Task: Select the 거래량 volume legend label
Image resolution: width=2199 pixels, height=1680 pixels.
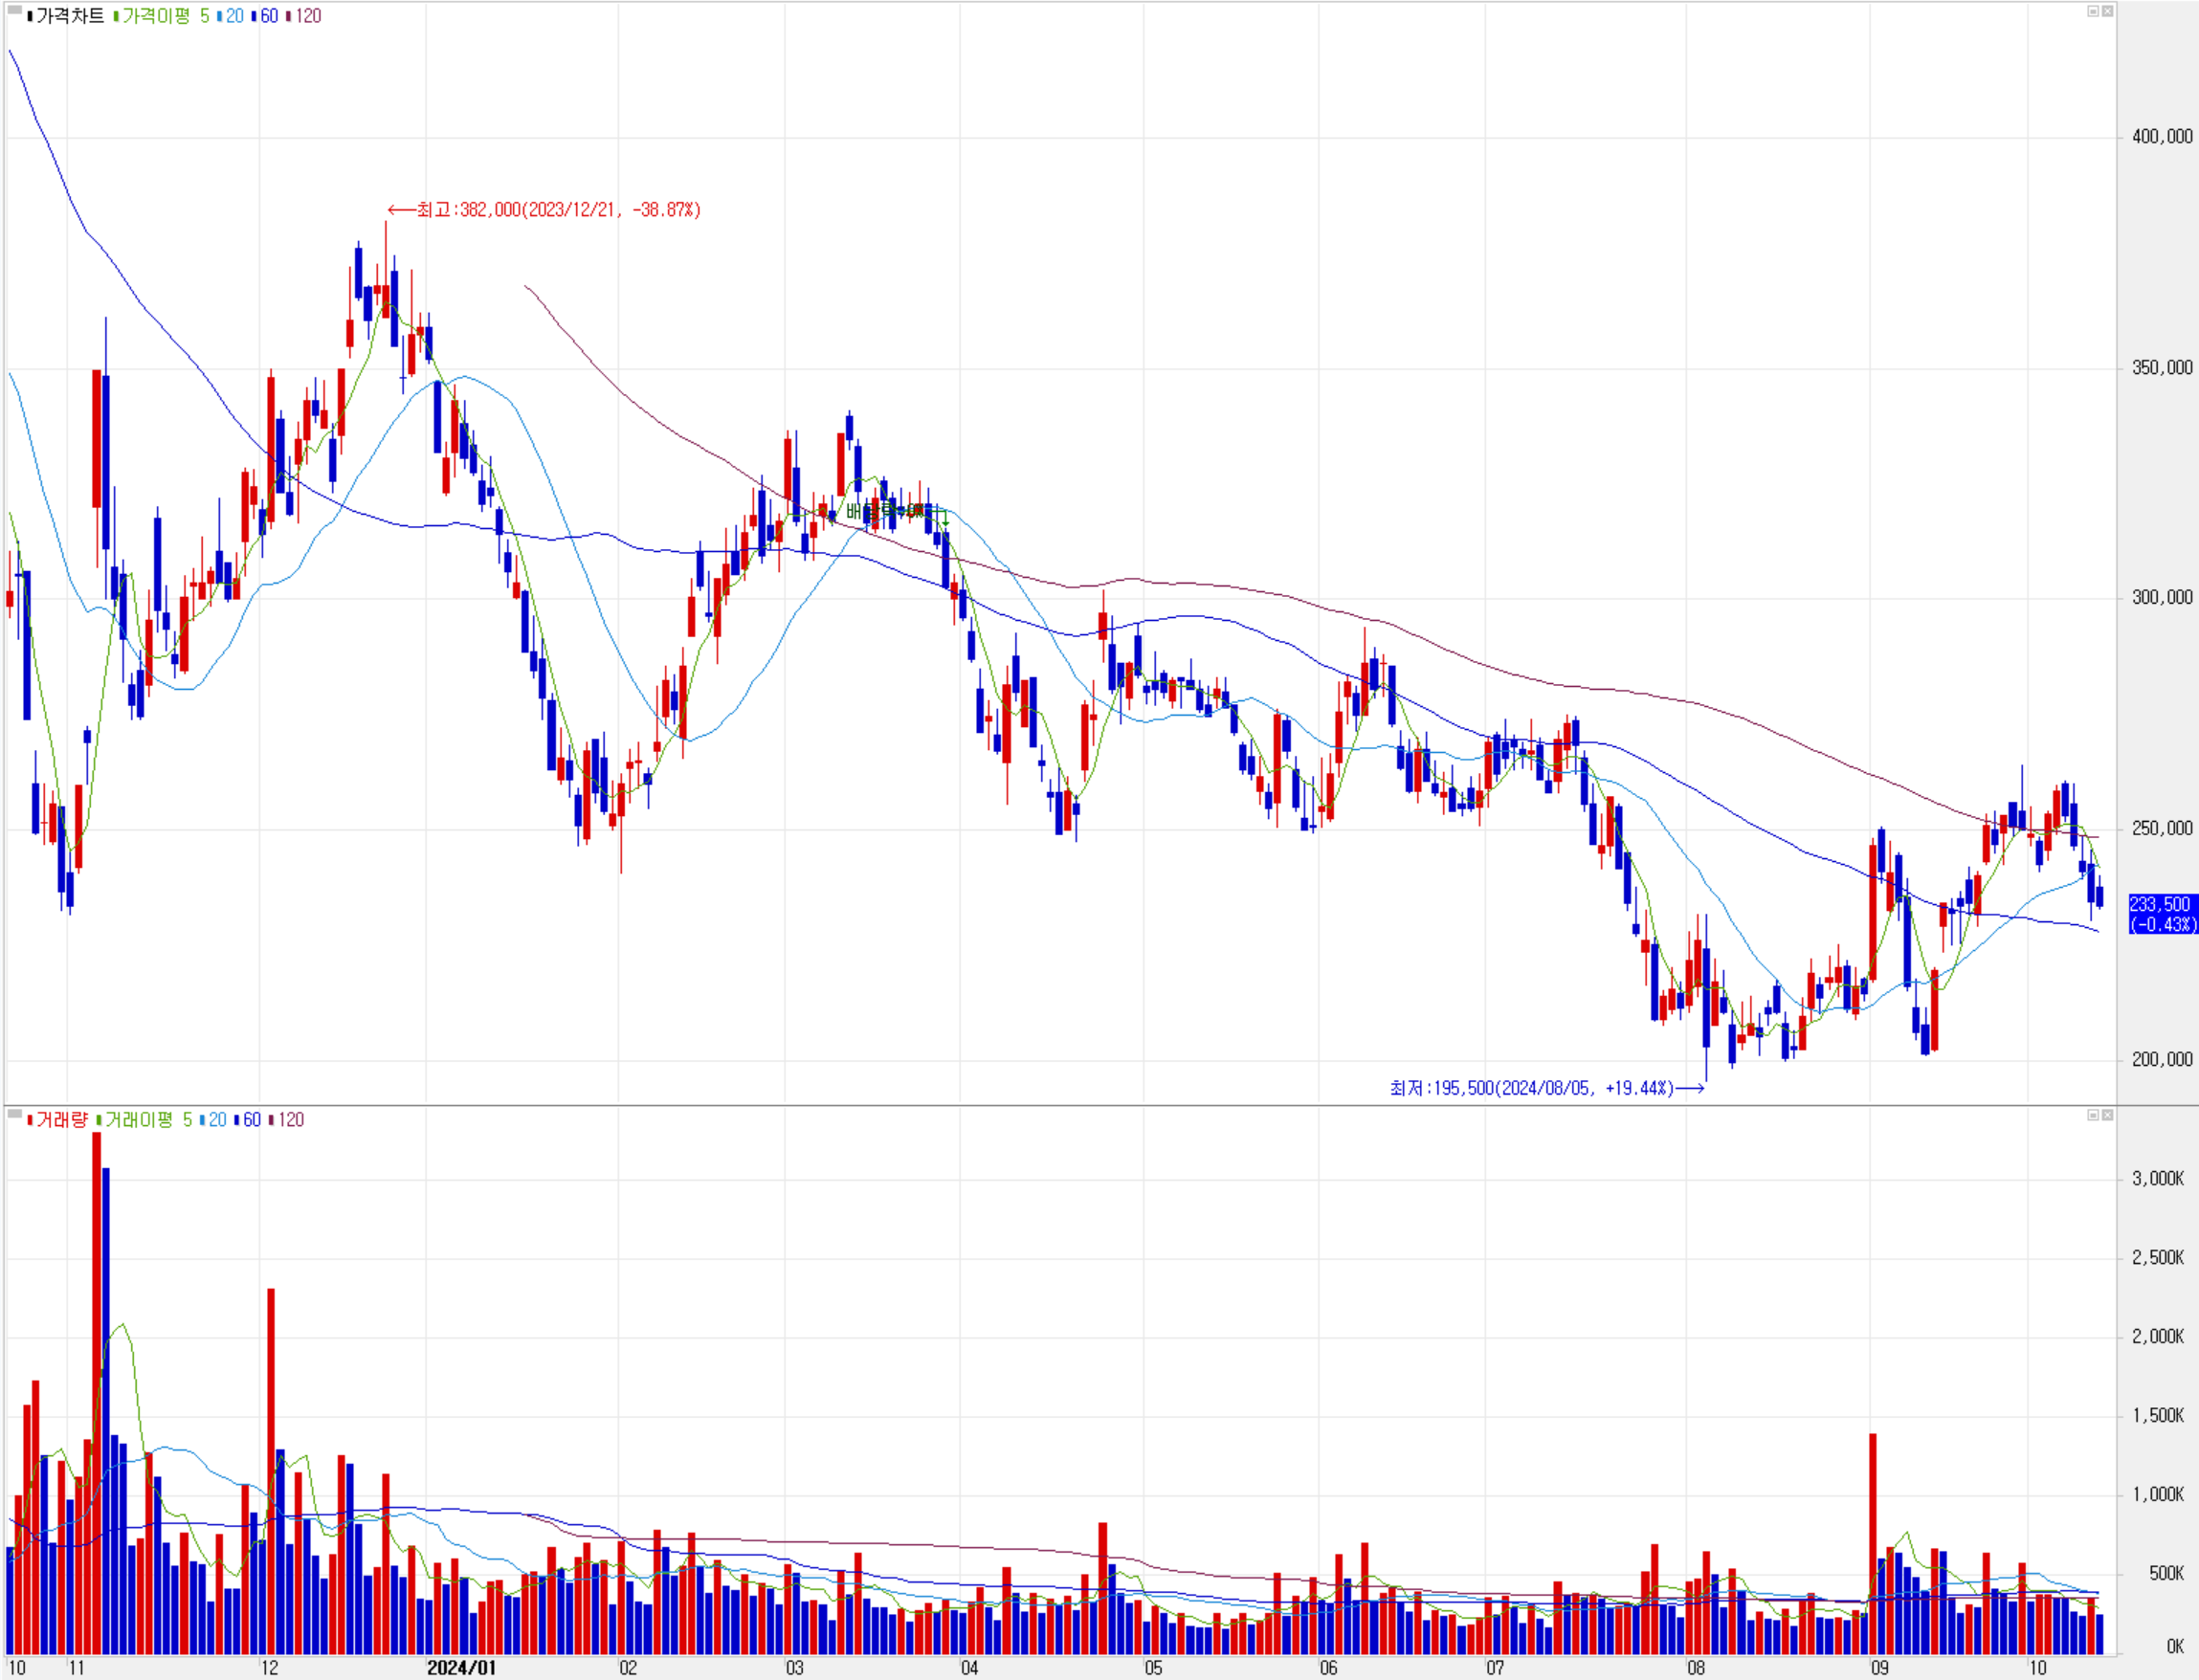Action: tap(61, 1120)
